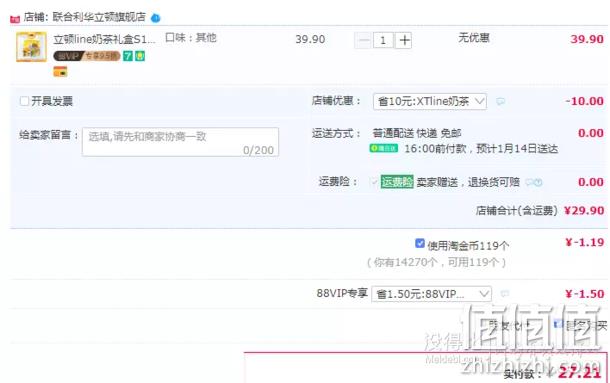Toggle the 运费险 checkbox
This screenshot has width=610, height=383.
pyautogui.click(x=374, y=182)
